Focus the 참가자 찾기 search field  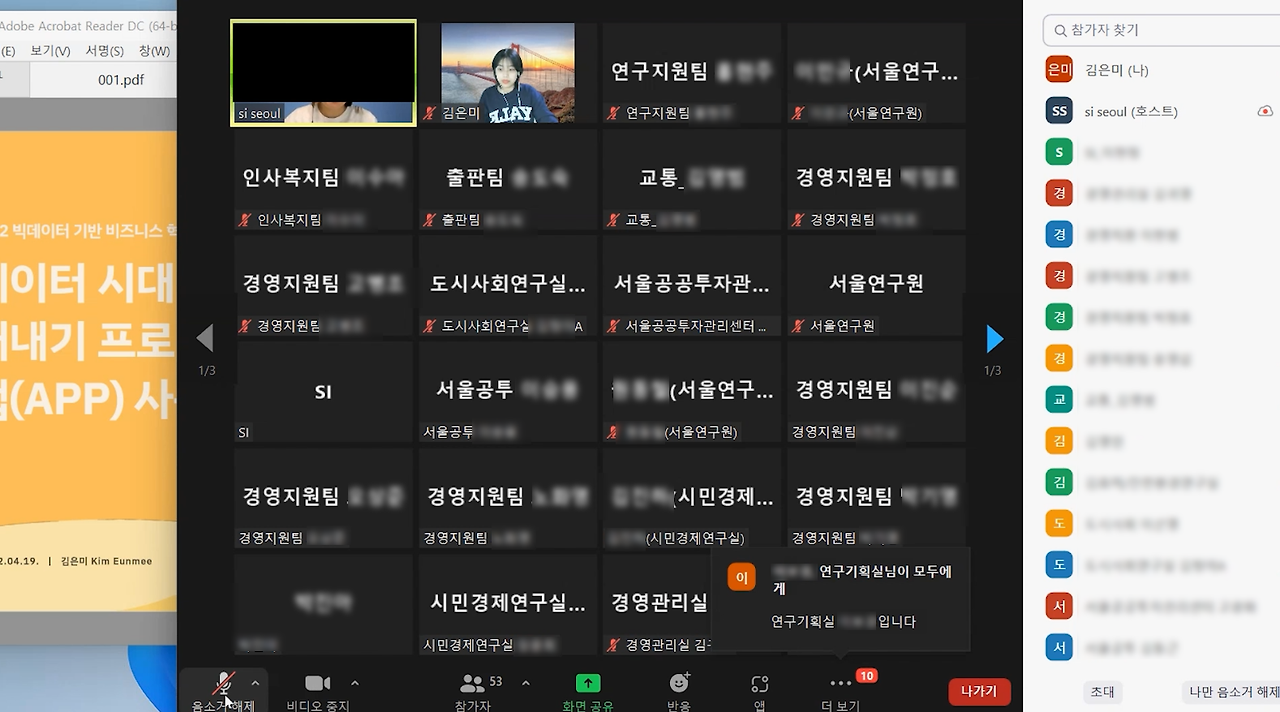[x=1162, y=30]
